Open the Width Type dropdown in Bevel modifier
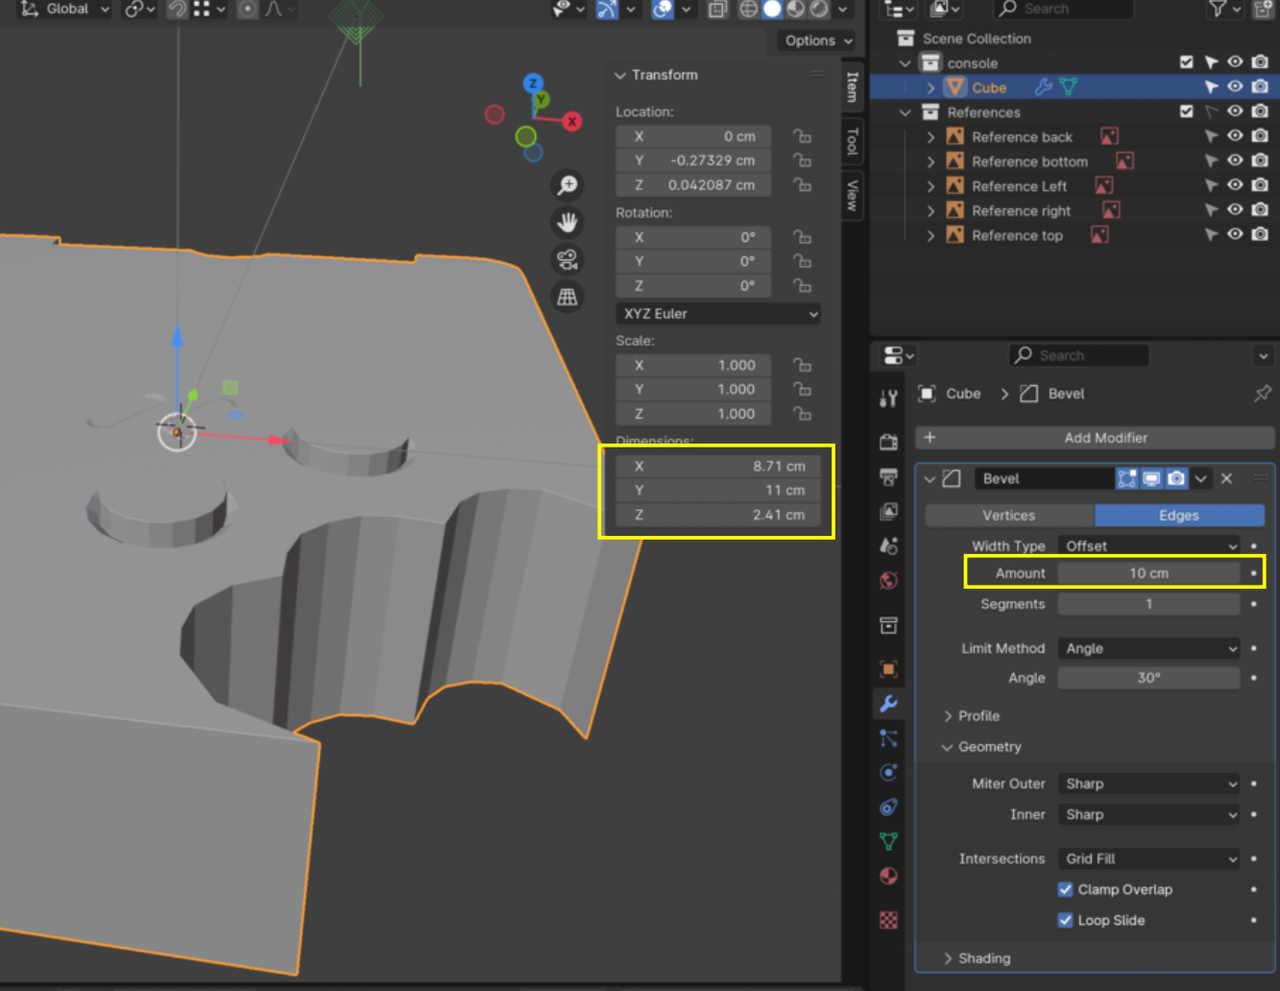The height and width of the screenshot is (991, 1280). coord(1148,546)
